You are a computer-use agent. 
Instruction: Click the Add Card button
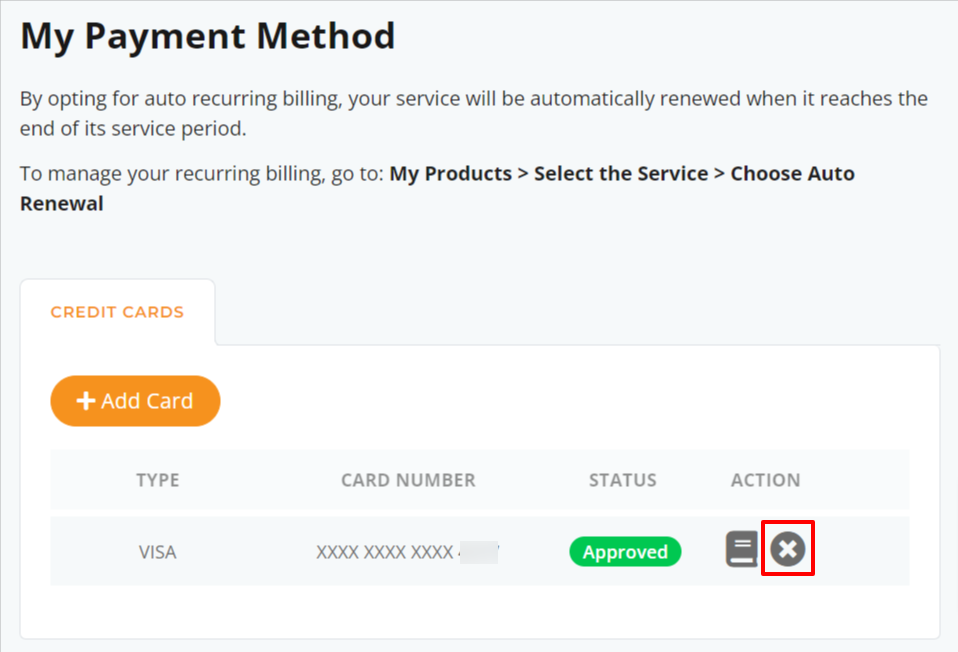coord(135,401)
